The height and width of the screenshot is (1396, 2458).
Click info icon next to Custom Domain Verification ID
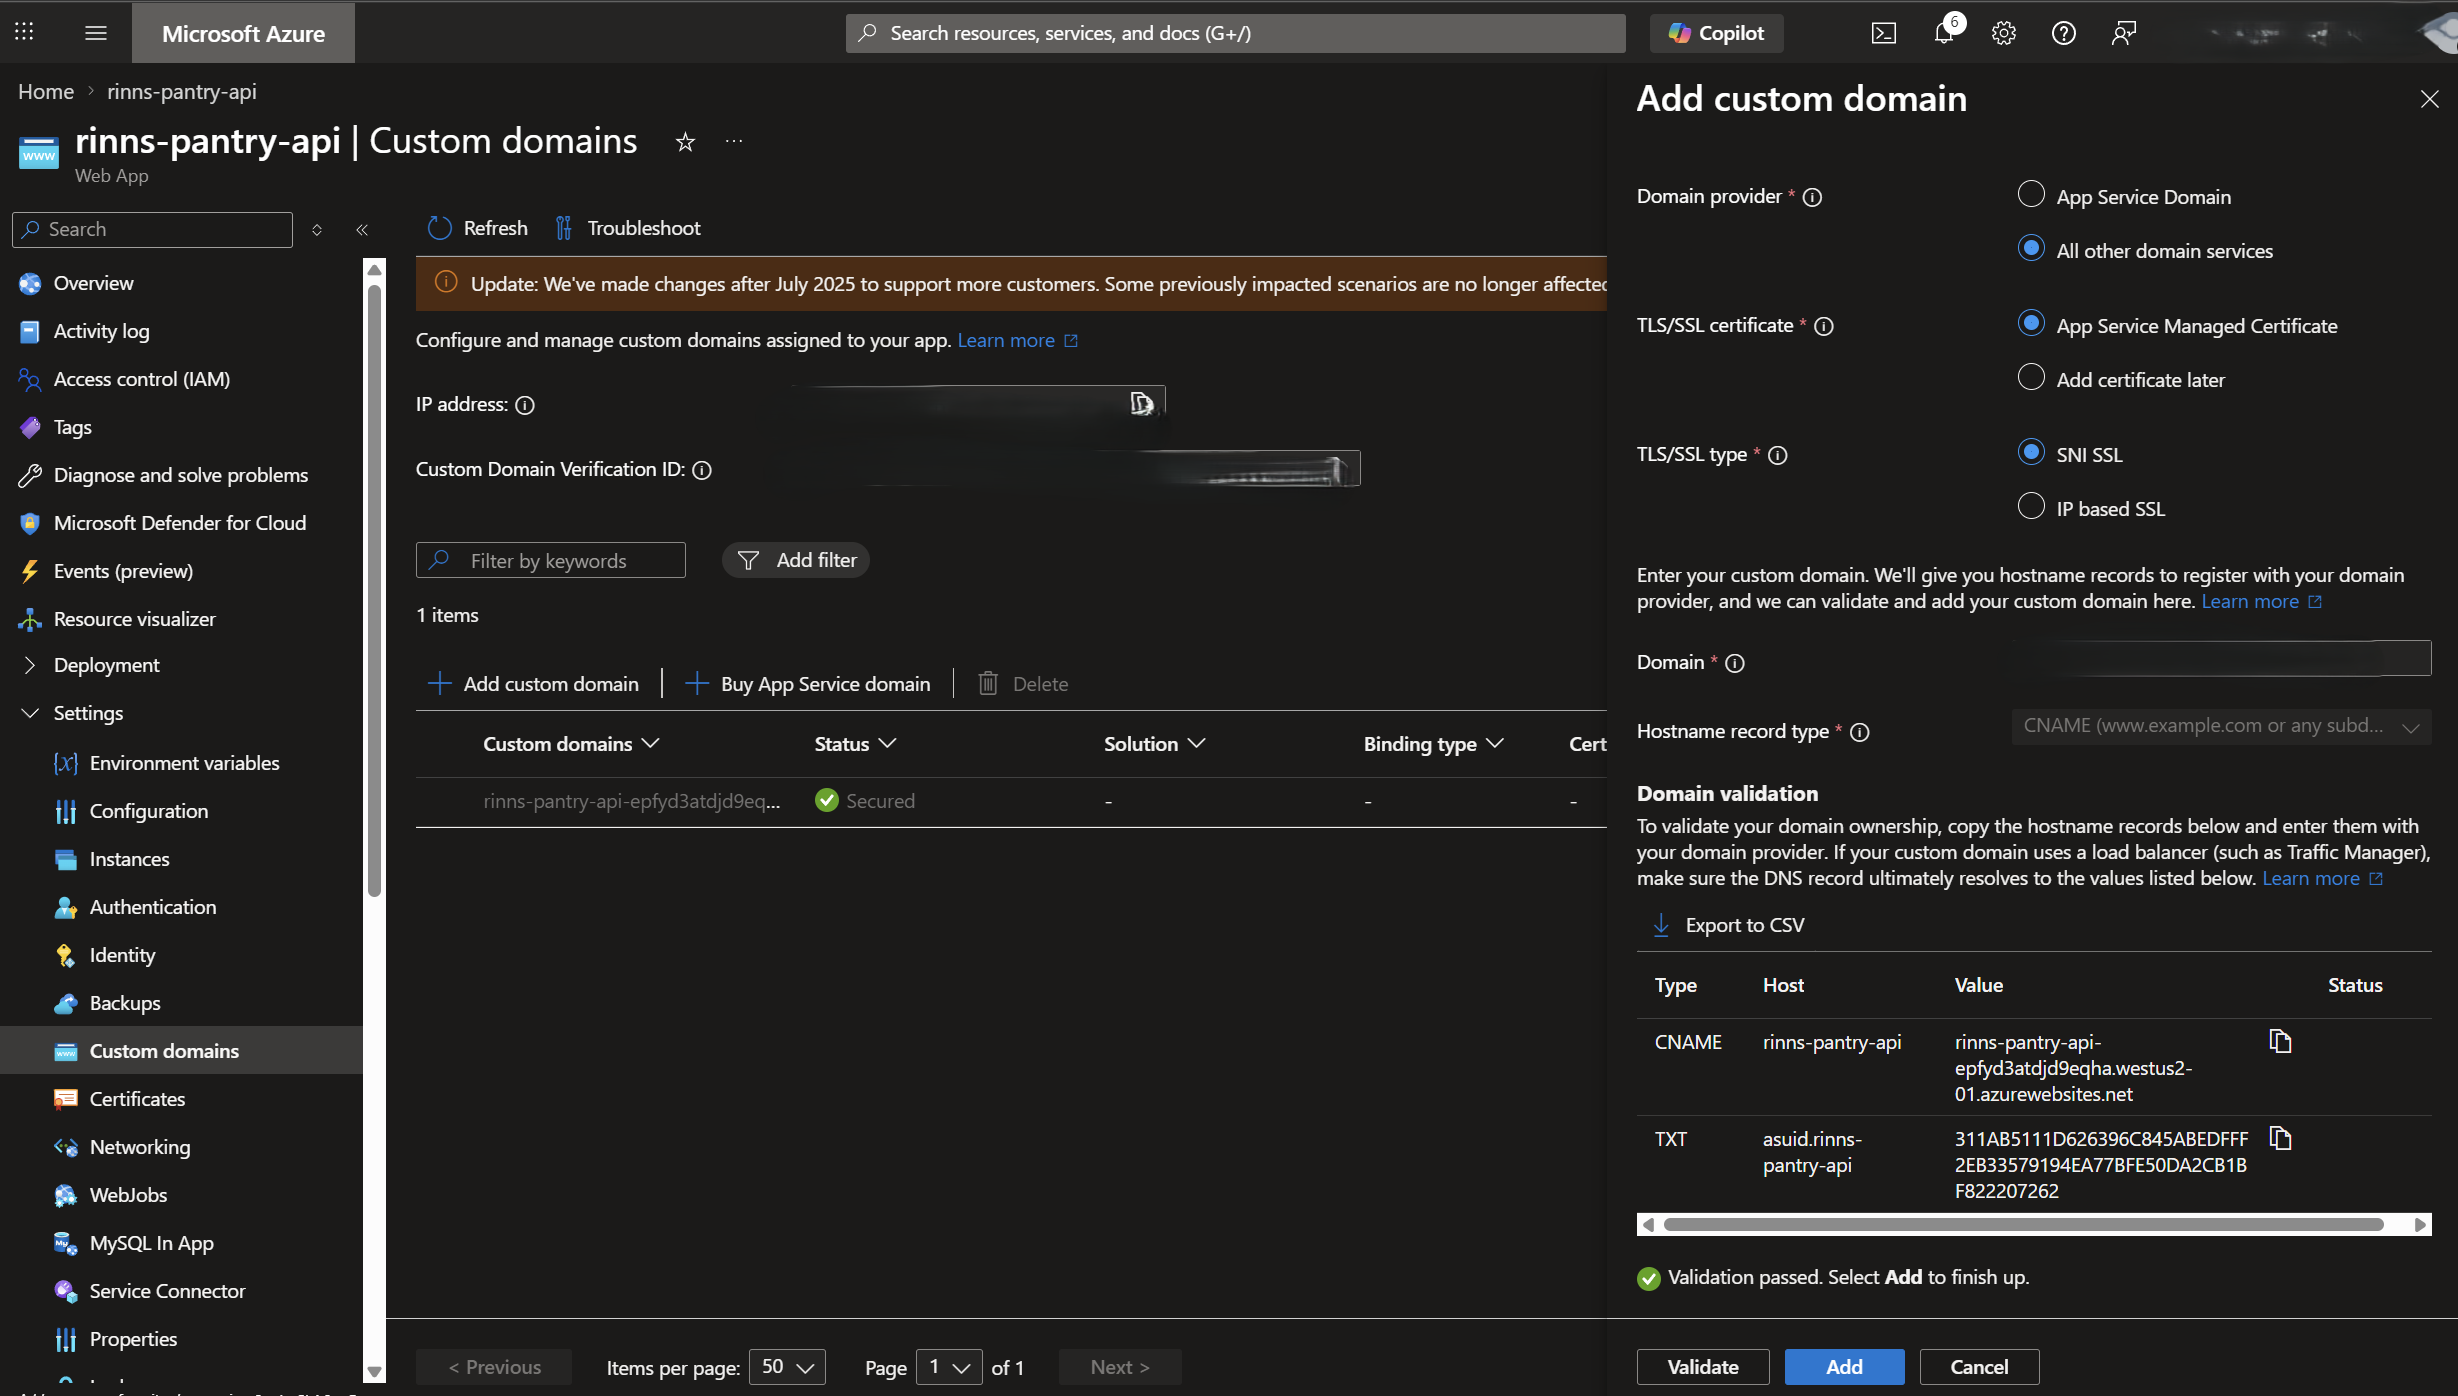(x=702, y=470)
